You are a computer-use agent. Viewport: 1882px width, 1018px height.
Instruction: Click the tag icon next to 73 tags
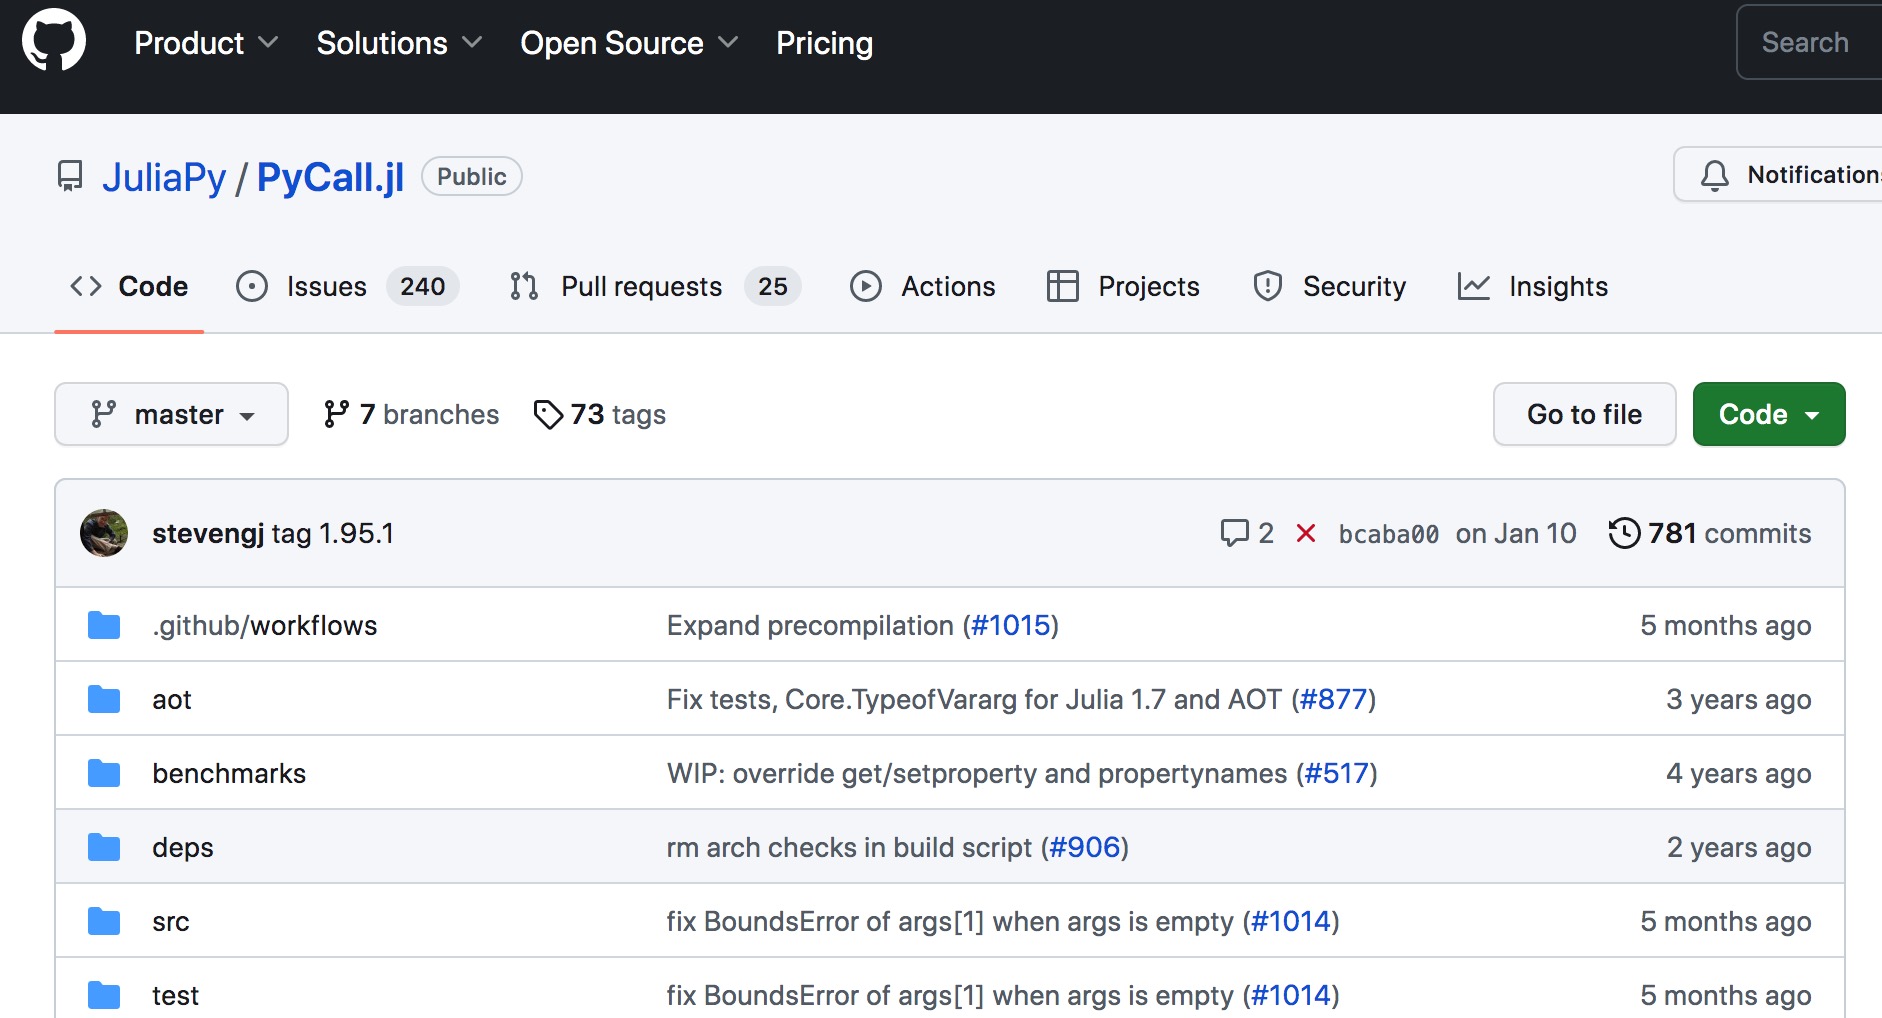tap(548, 414)
